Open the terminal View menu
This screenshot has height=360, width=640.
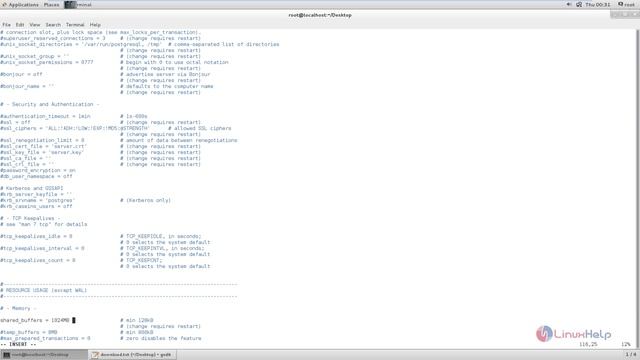point(35,25)
